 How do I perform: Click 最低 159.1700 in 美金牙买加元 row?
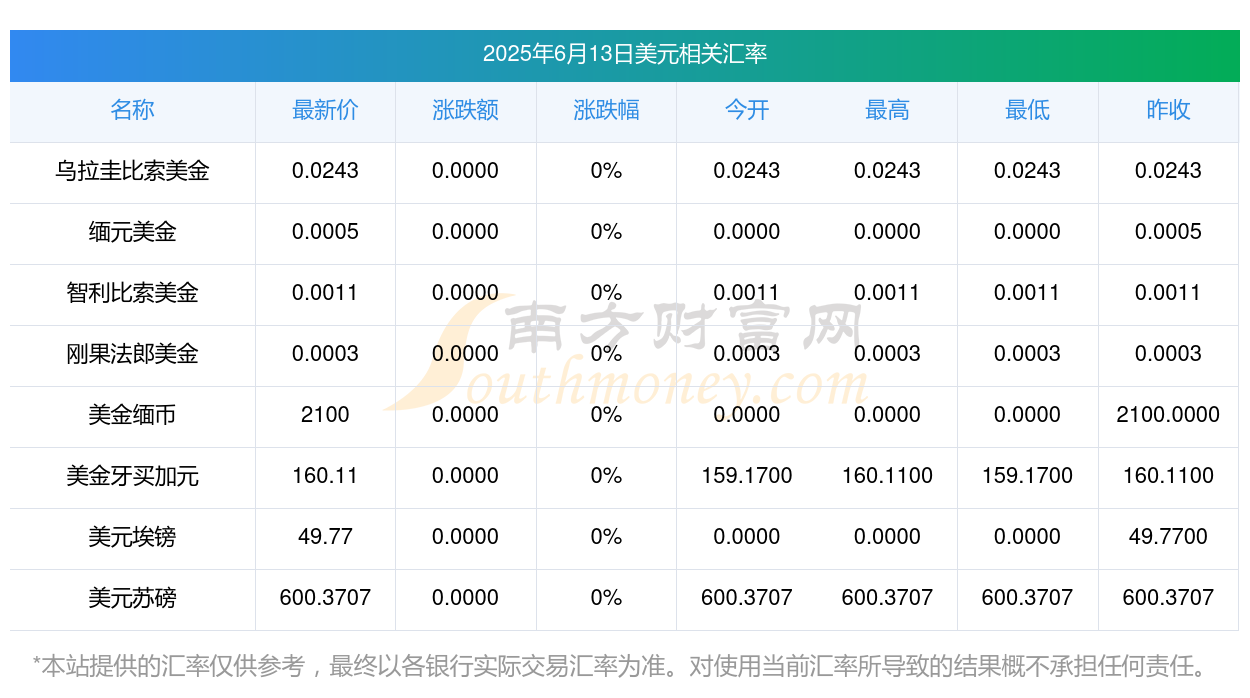pos(1027,476)
